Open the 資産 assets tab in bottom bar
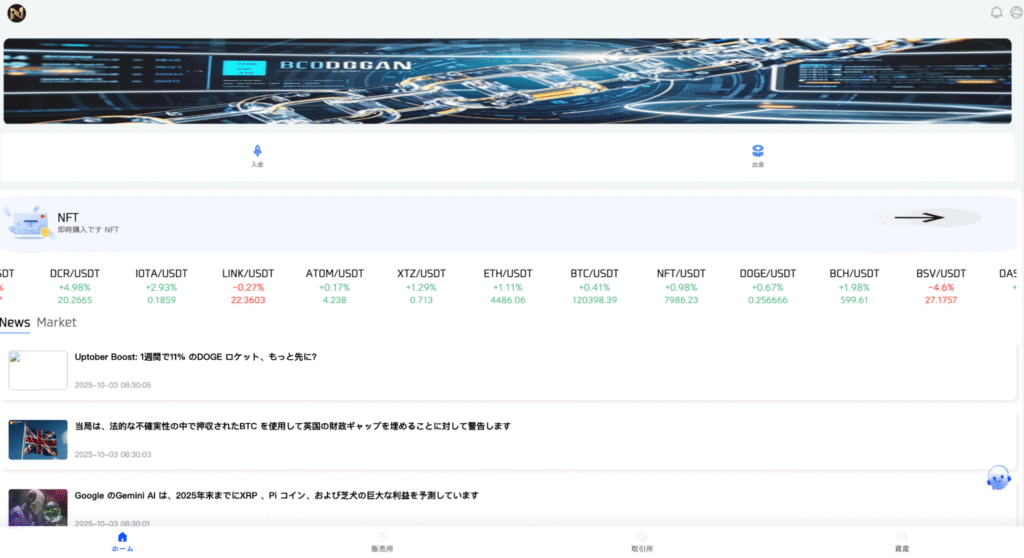 tap(901, 541)
